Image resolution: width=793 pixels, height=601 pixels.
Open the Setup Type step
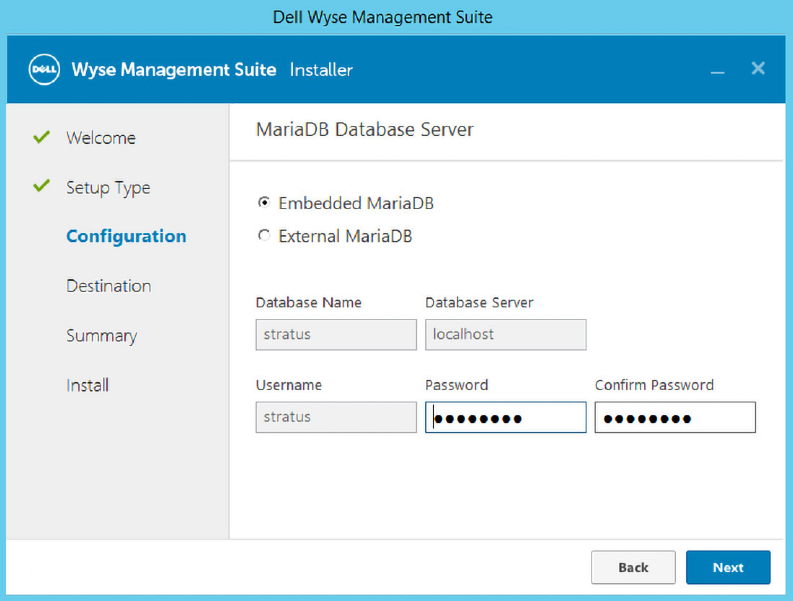[x=108, y=188]
